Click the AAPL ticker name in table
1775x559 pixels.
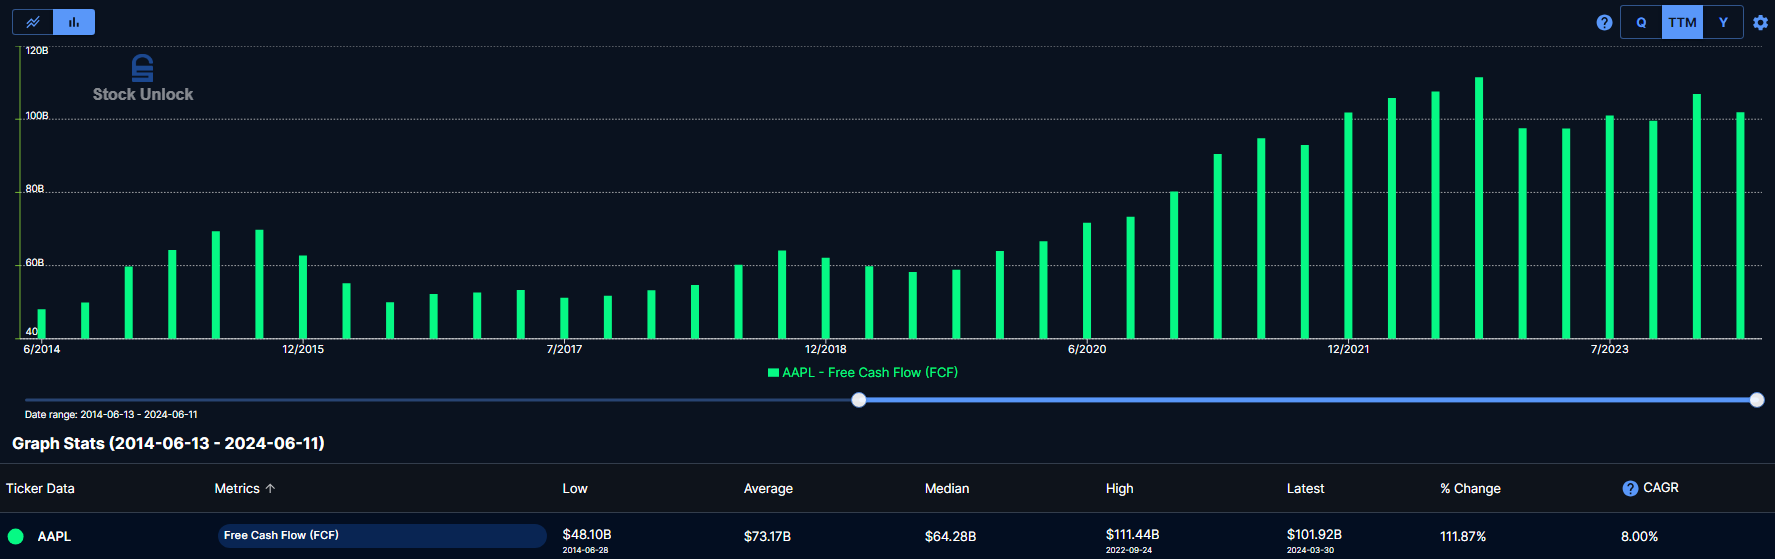[54, 536]
